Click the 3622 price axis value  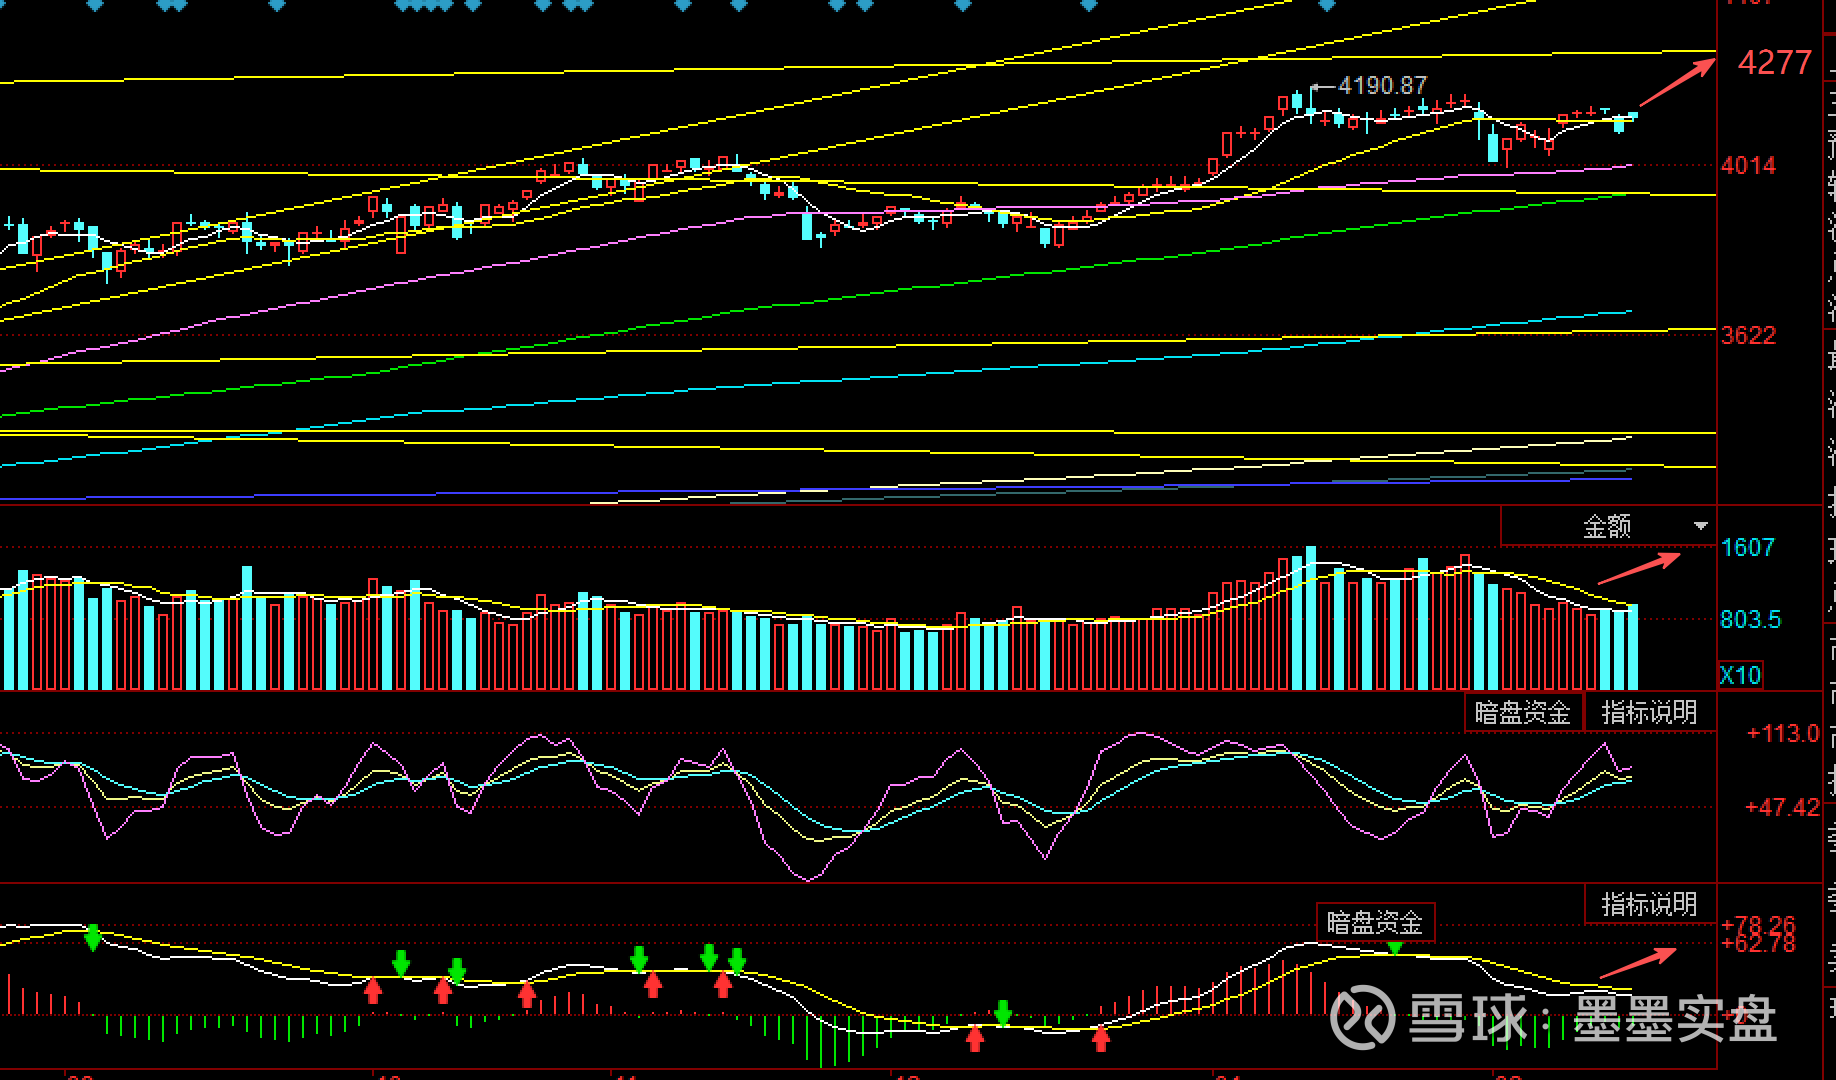(x=1748, y=335)
